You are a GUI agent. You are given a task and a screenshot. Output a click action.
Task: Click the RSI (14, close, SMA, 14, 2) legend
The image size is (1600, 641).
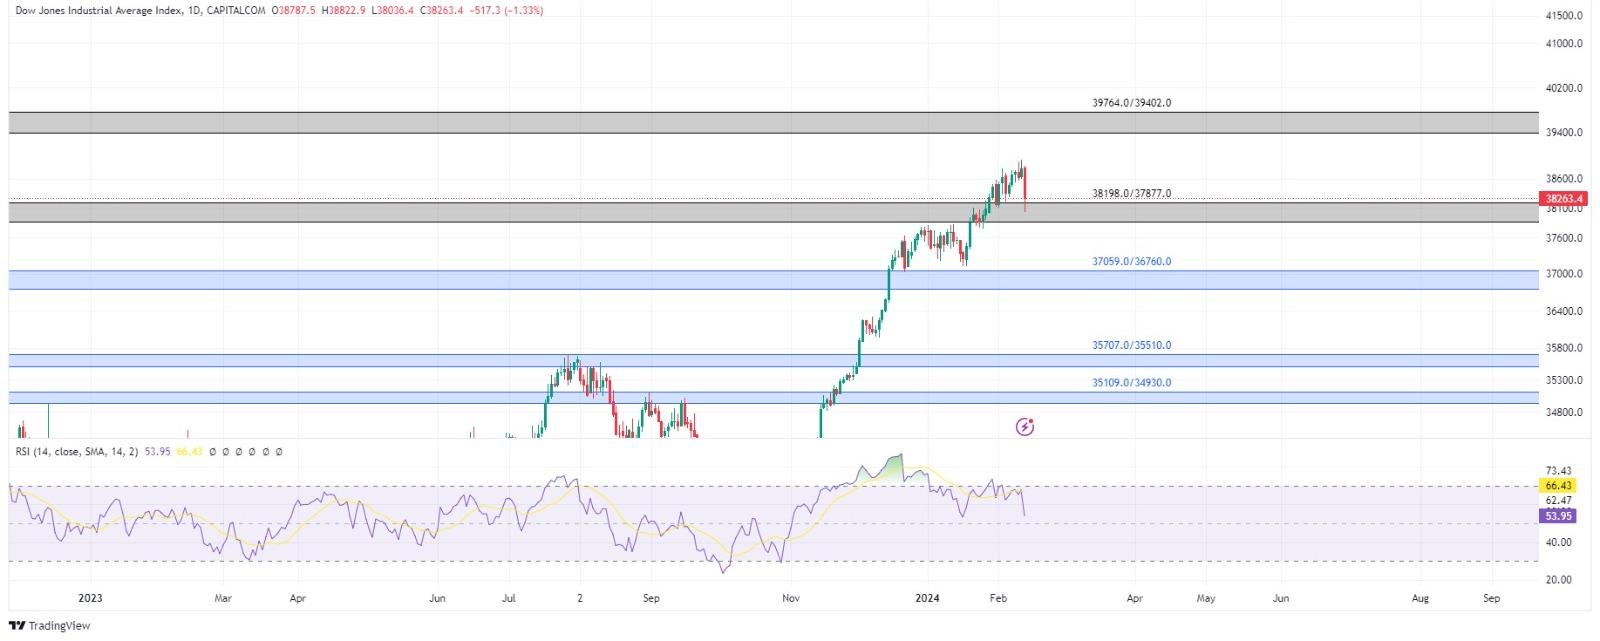click(78, 452)
